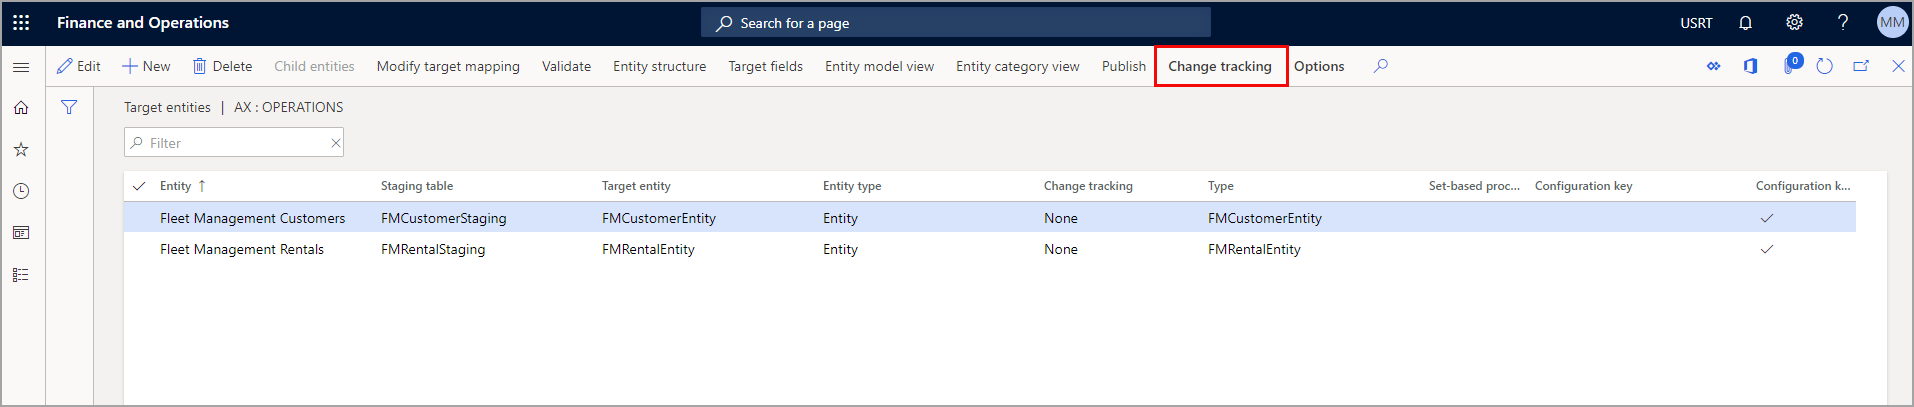Open the Settings gear icon
1914x407 pixels.
pyautogui.click(x=1794, y=23)
